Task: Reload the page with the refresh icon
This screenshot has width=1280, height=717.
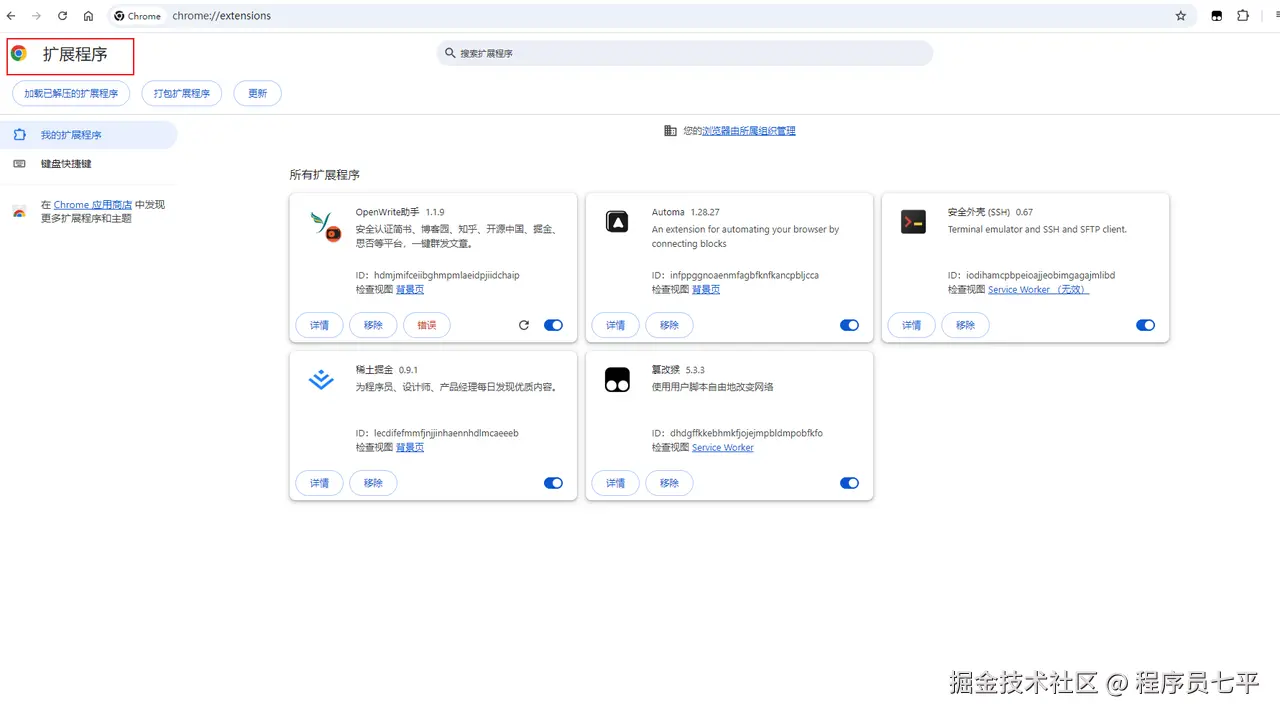Action: point(62,16)
